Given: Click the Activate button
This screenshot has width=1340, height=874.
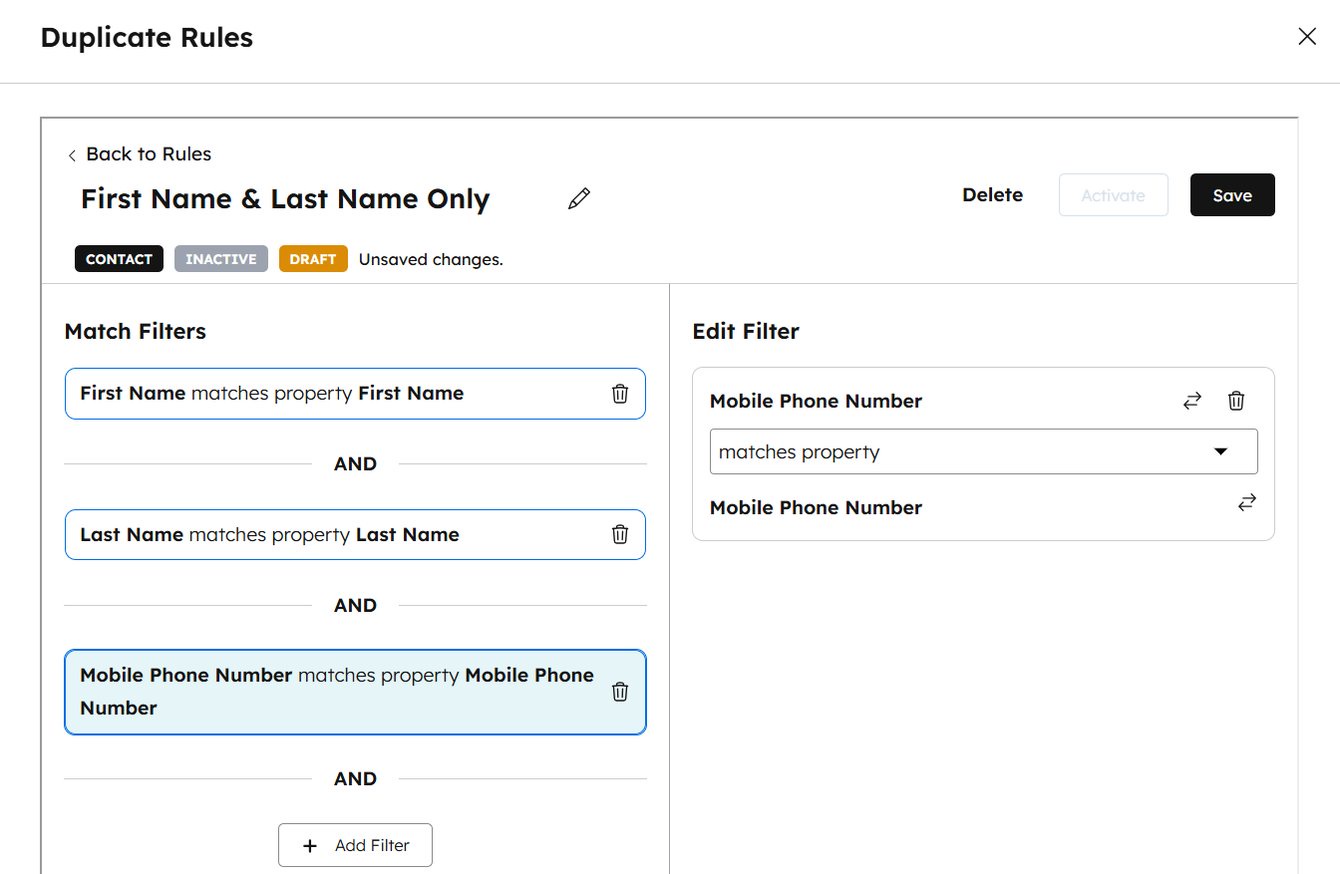Looking at the screenshot, I should 1113,195.
